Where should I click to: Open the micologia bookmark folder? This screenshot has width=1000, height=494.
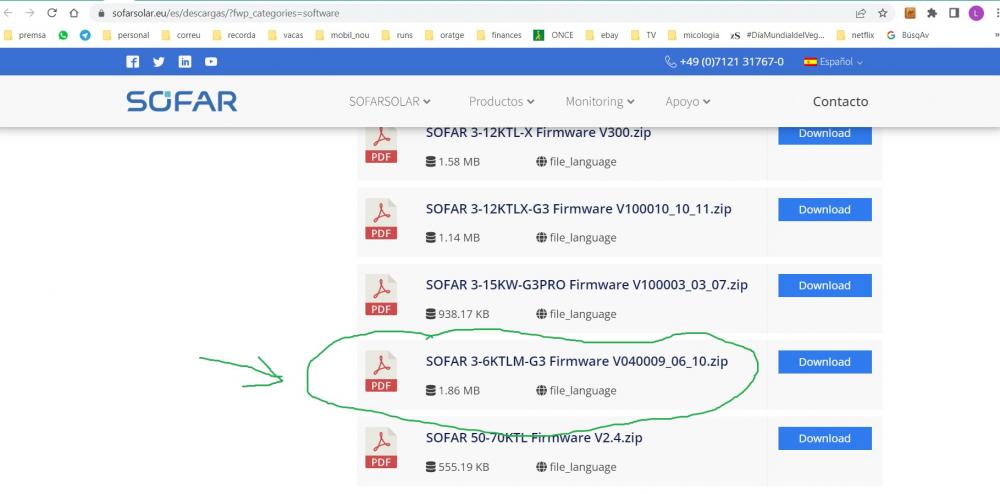[694, 35]
